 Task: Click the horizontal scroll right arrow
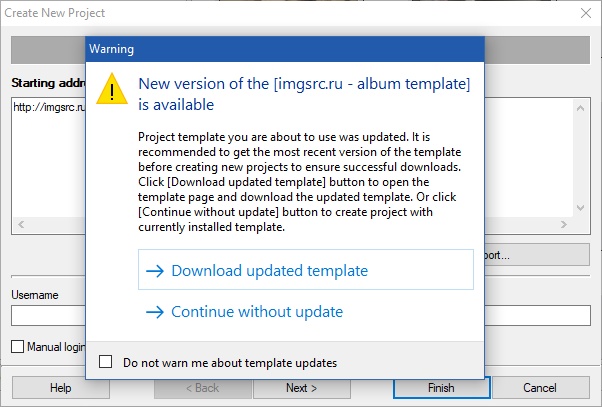[564, 224]
